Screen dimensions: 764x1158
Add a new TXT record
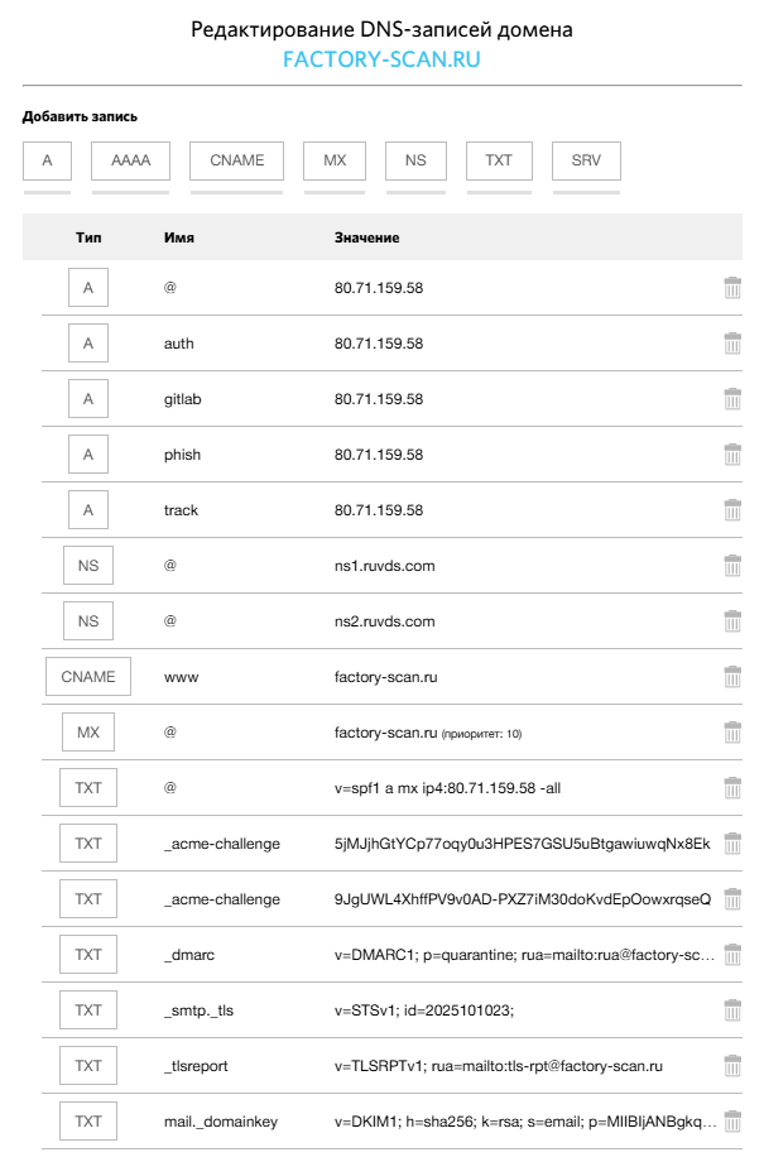(x=499, y=161)
